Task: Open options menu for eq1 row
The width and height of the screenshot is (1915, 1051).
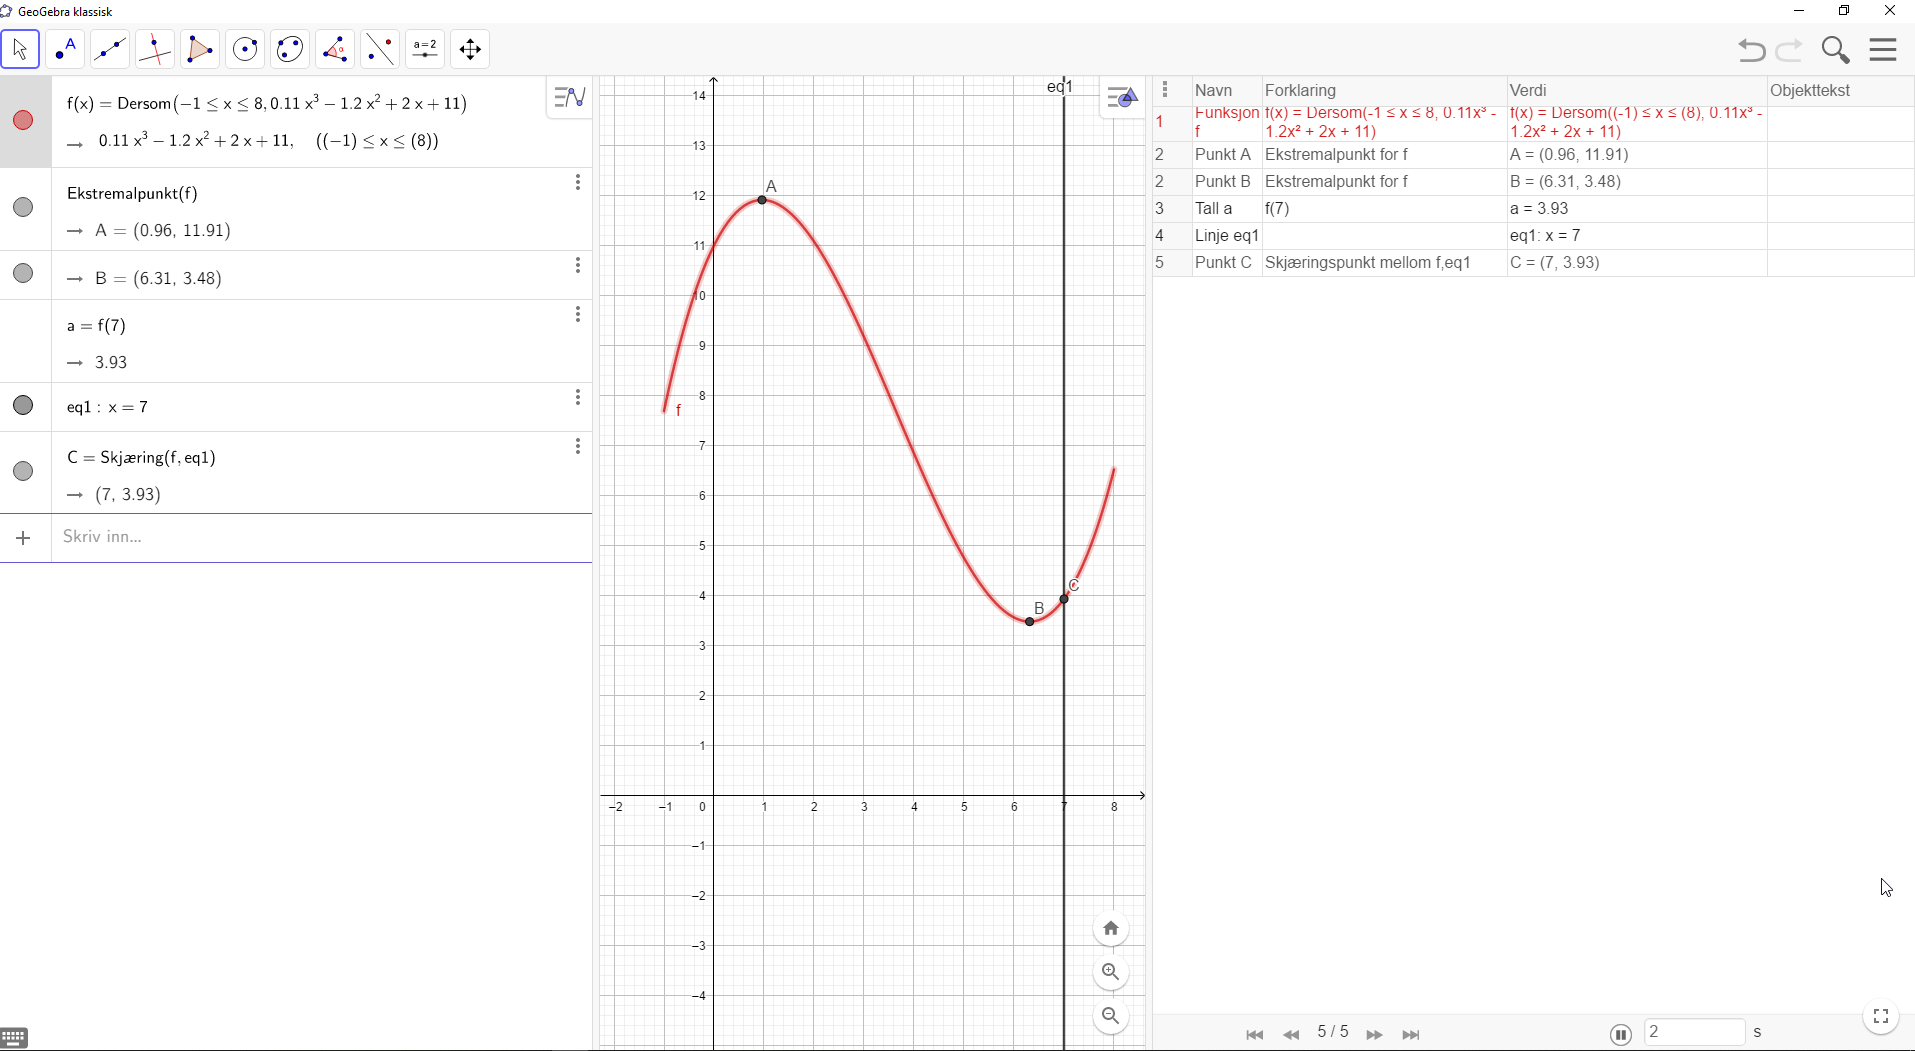Action: click(x=578, y=397)
